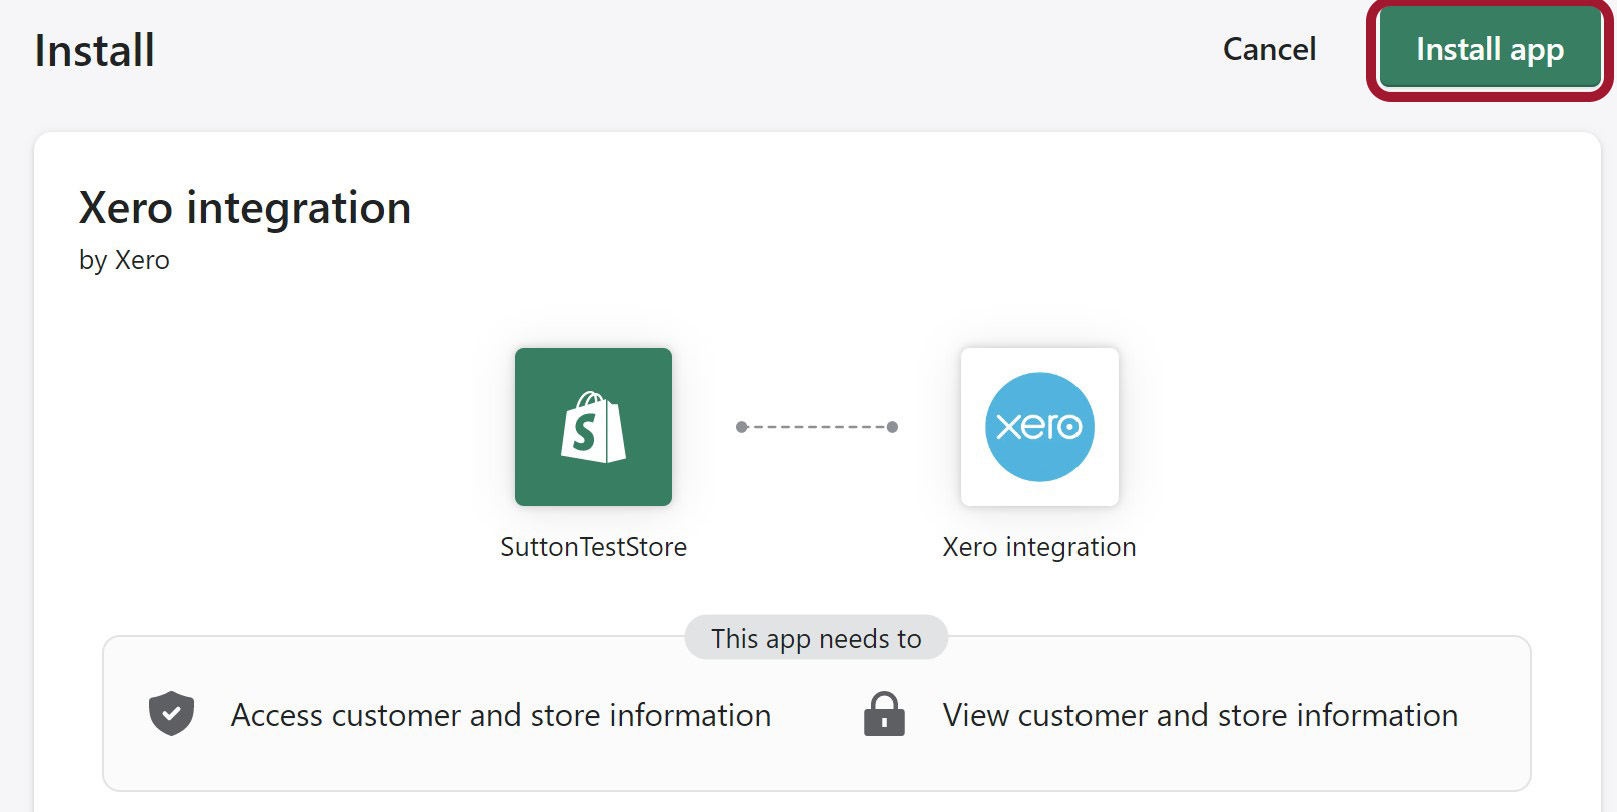This screenshot has width=1617, height=812.
Task: Click the "by Xero" developer text
Action: click(x=124, y=260)
